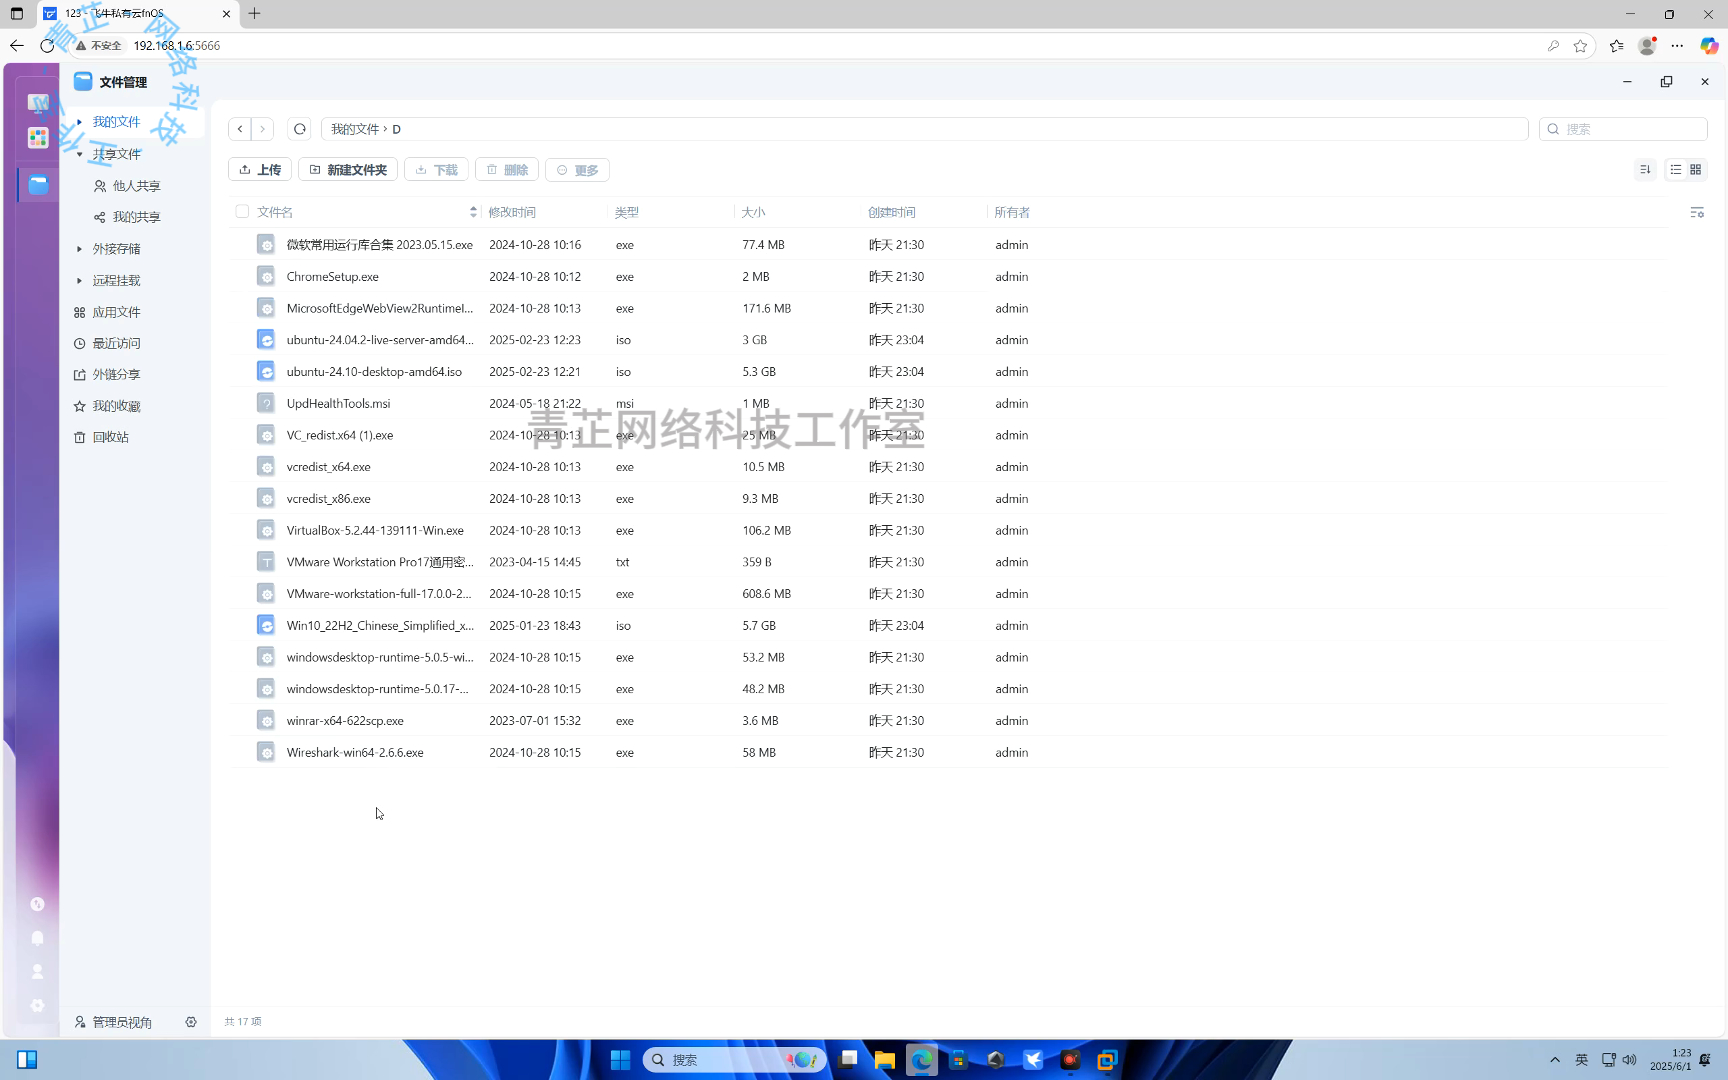Open the sort order options icon
Screen dimensions: 1728x1080
point(1645,170)
